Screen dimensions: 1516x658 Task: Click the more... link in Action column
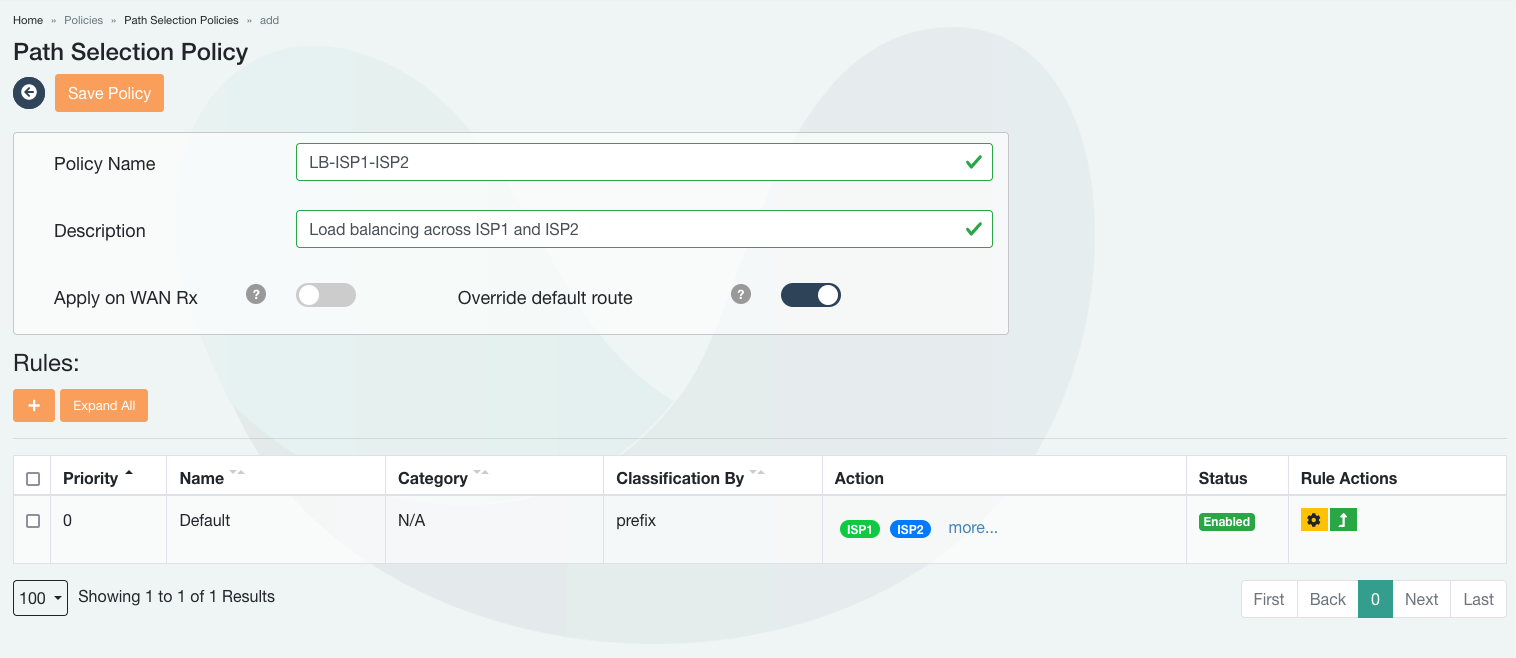pyautogui.click(x=972, y=528)
